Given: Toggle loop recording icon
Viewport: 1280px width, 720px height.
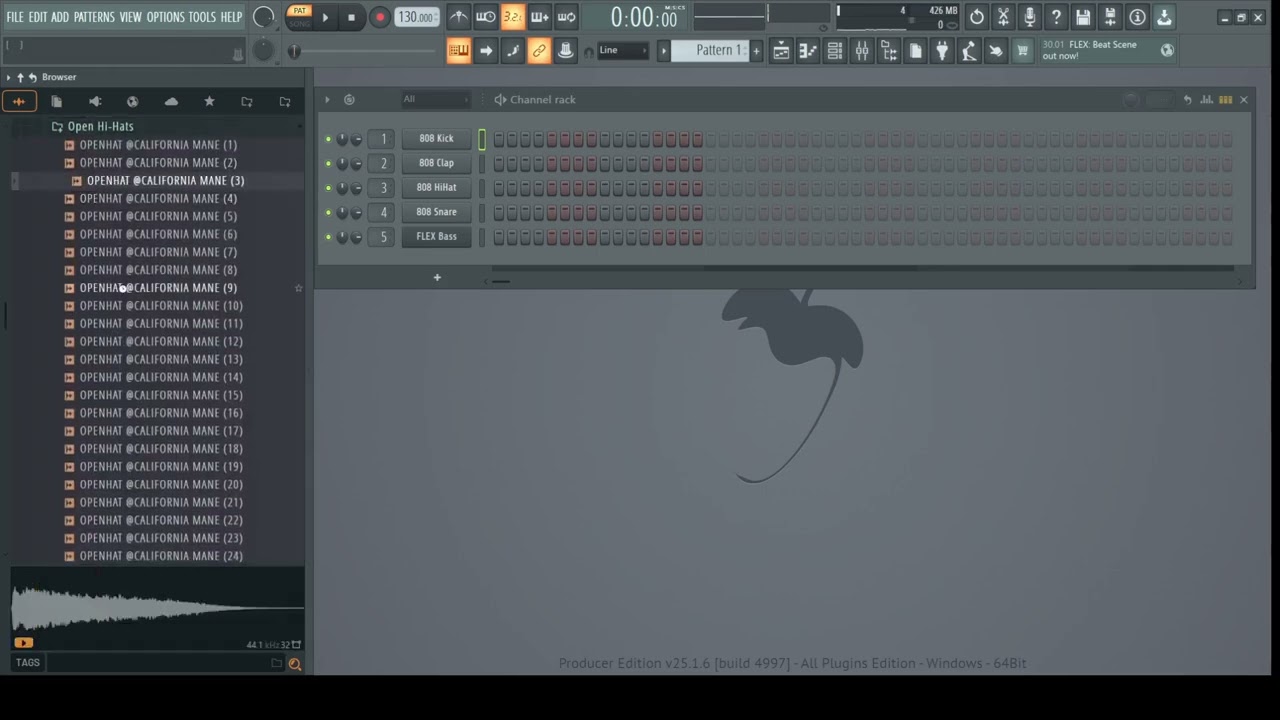Looking at the screenshot, I should [x=566, y=17].
